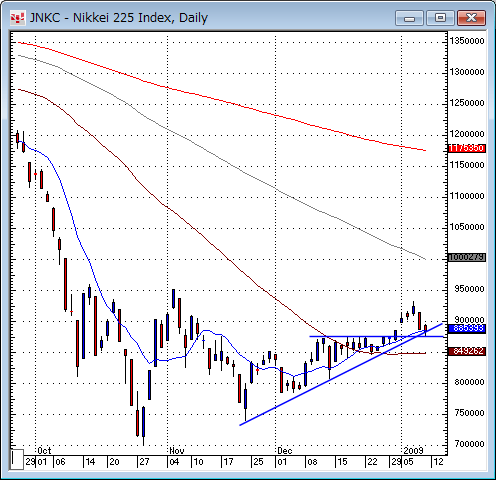Screen dimensions: 496x480
Task: Click the JNKC chart window icon
Action: point(17,18)
